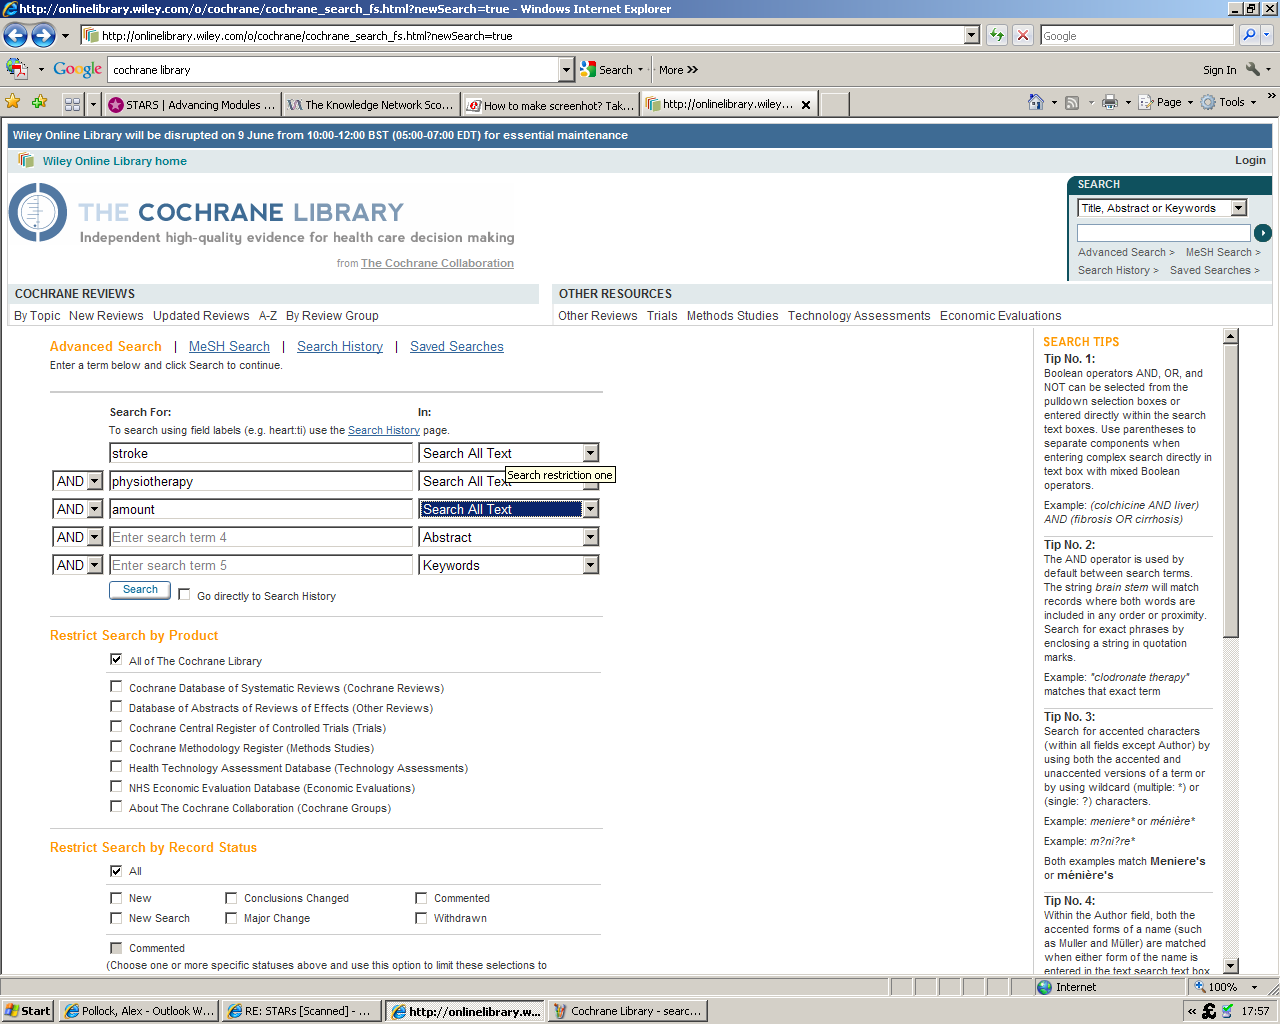1280x1024 pixels.
Task: Run the quick search green arrow button
Action: (1263, 233)
